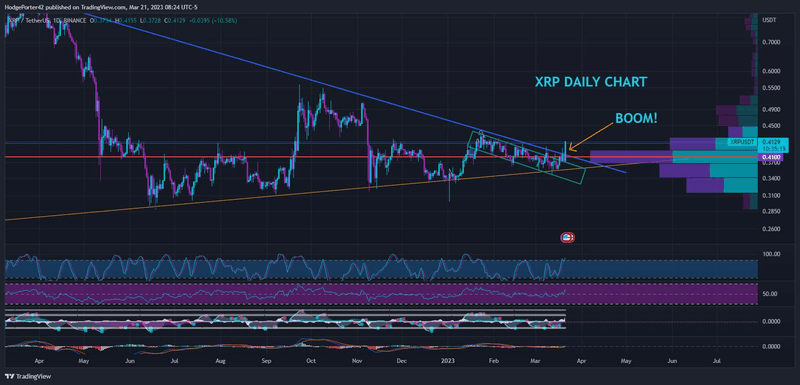Viewport: 800px width, 385px height.
Task: Click the XRPUSDT symbol price tag
Action: 741,142
